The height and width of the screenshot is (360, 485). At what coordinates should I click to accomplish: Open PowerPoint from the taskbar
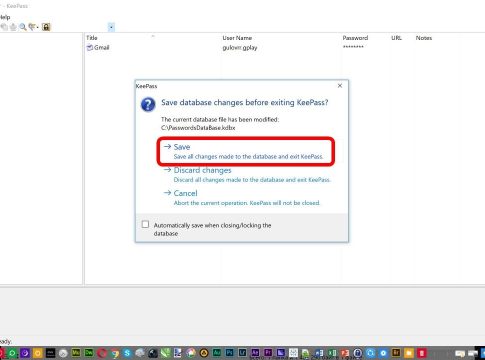345,353
